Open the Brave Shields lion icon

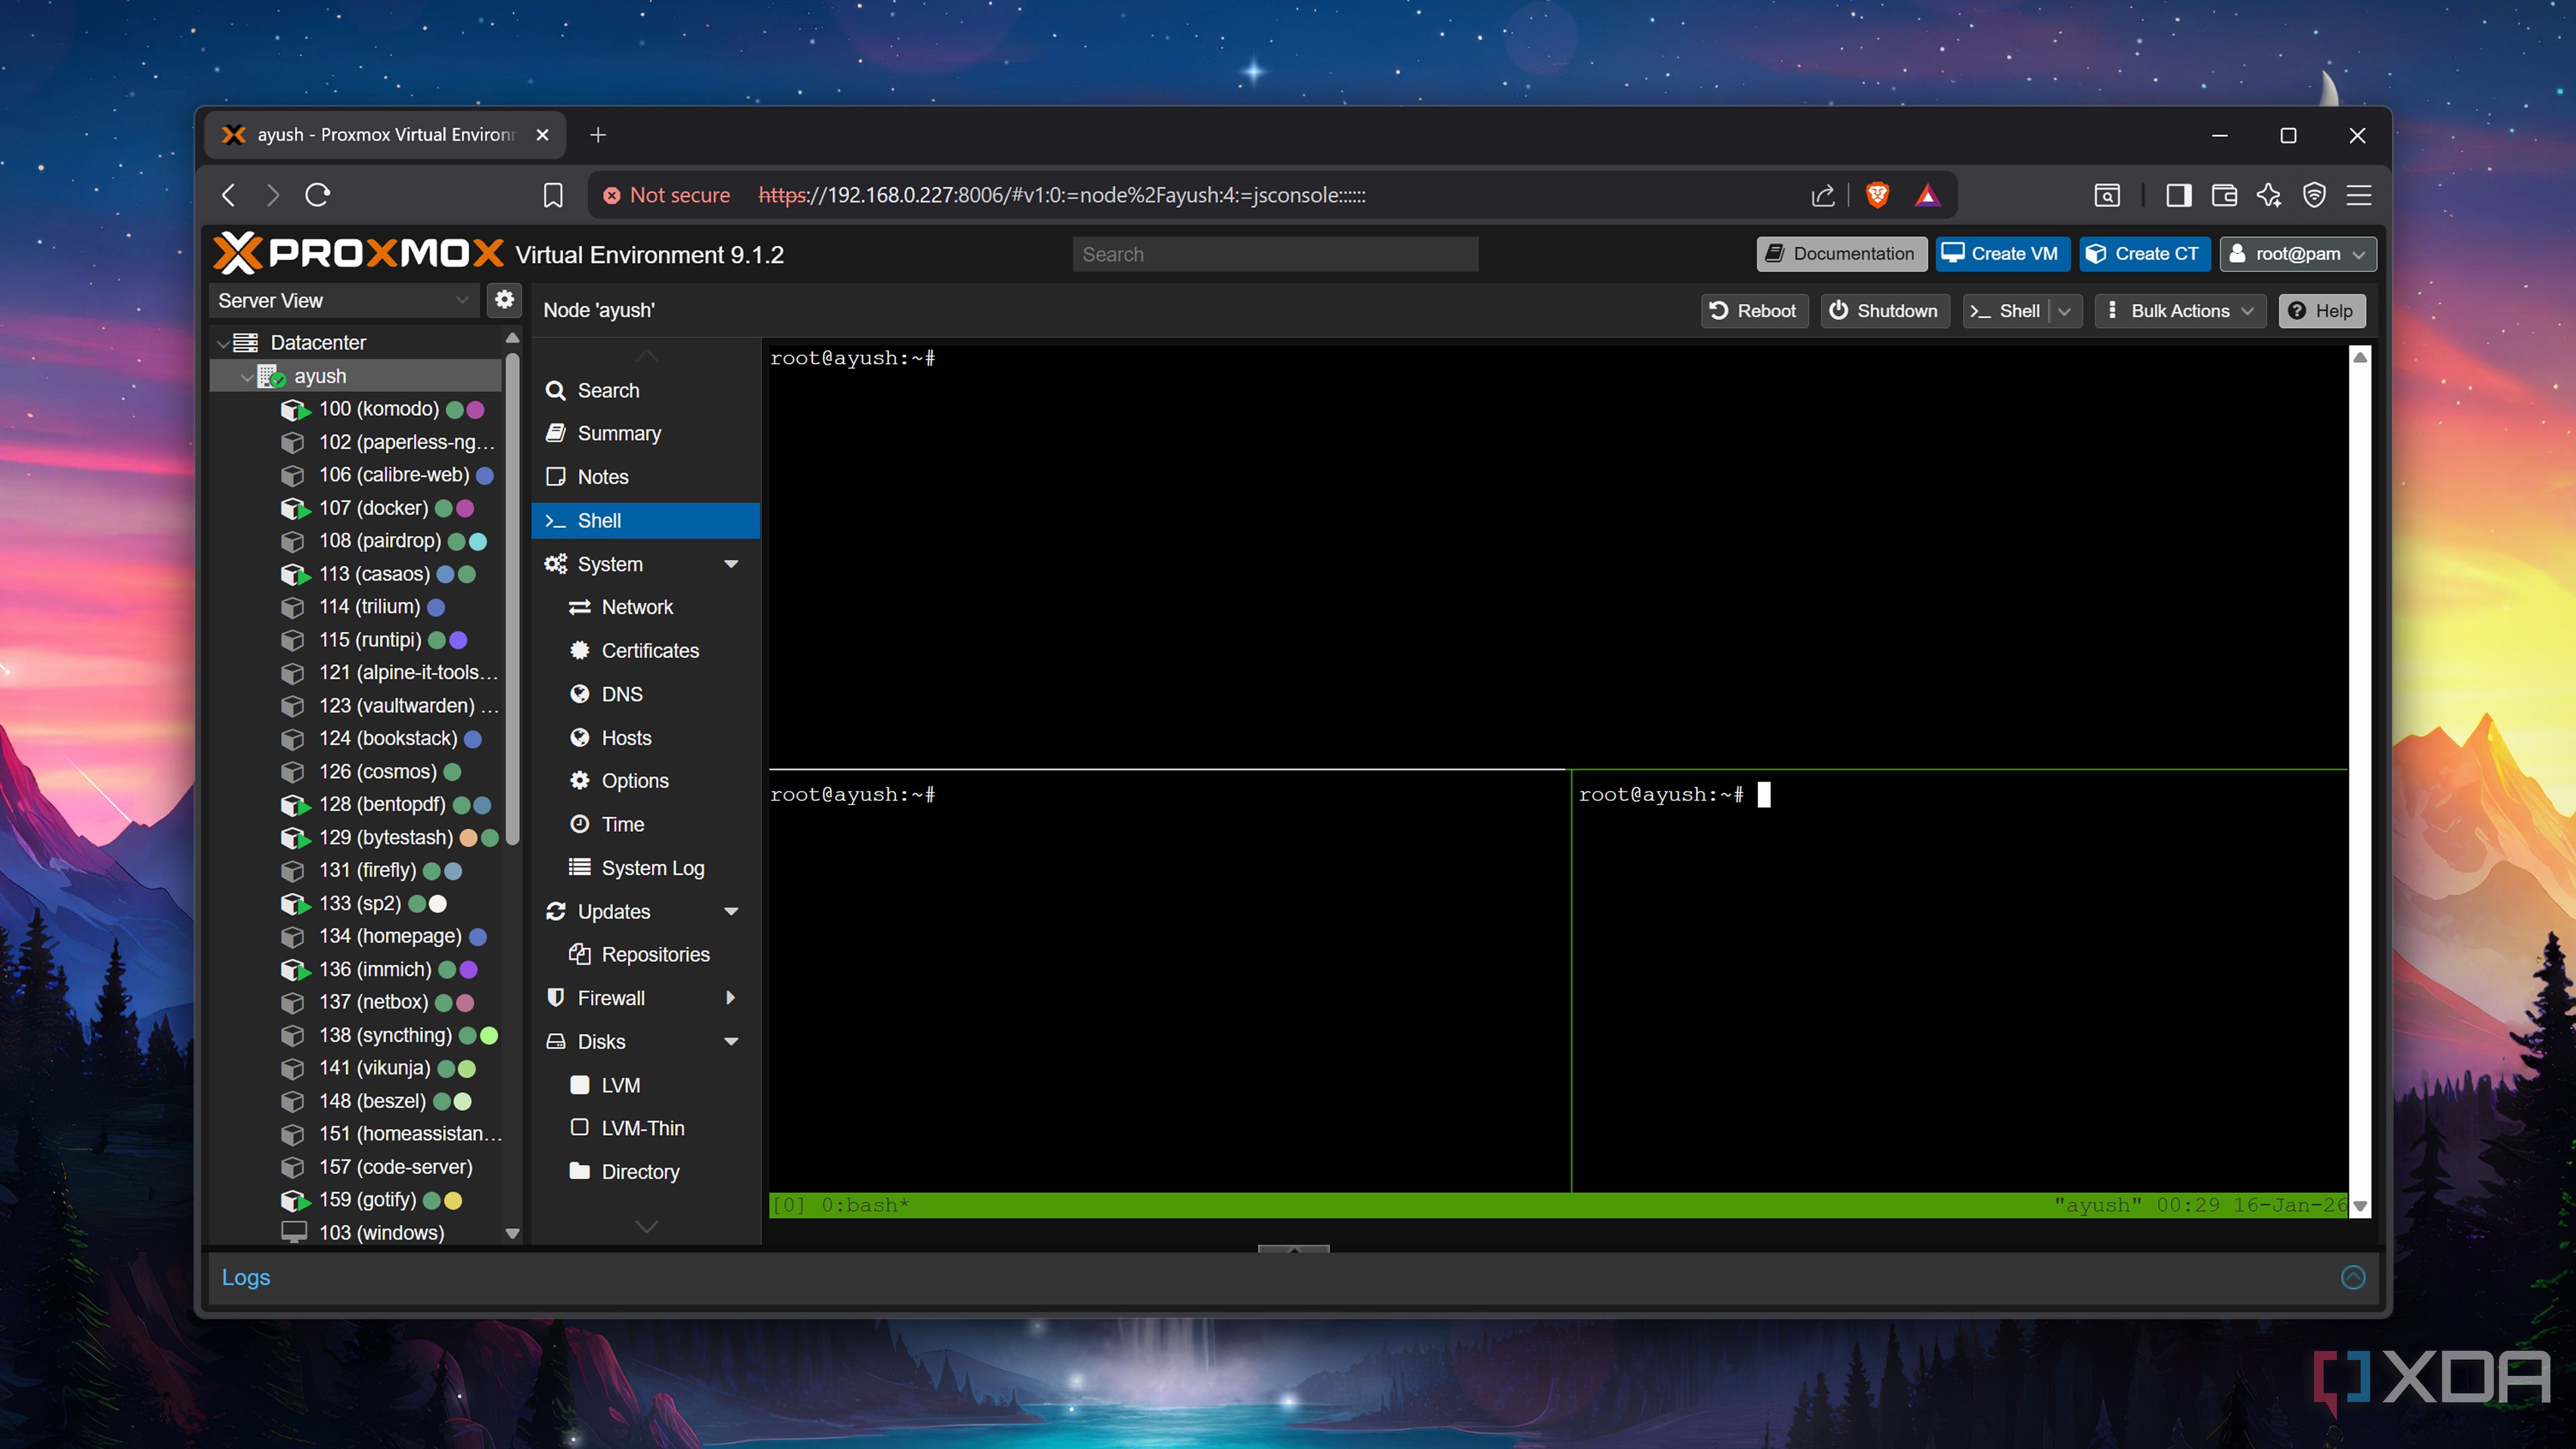1877,195
